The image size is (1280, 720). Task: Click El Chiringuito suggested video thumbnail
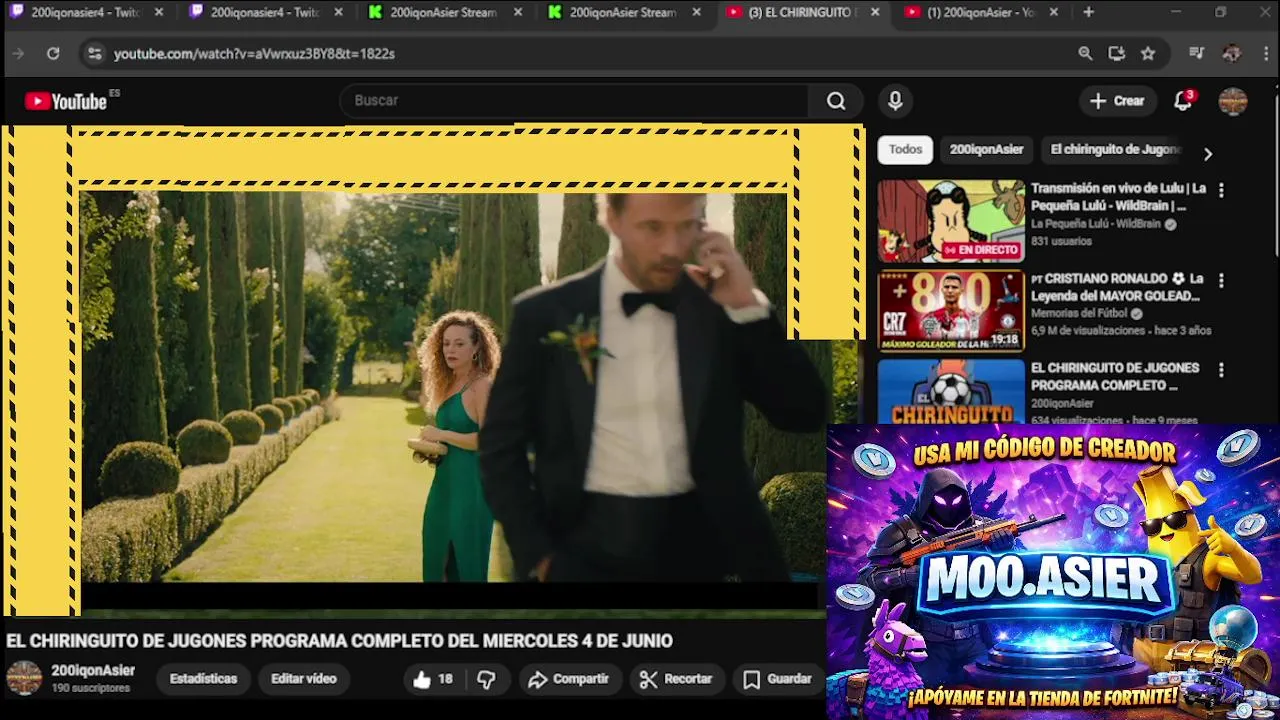click(x=951, y=392)
